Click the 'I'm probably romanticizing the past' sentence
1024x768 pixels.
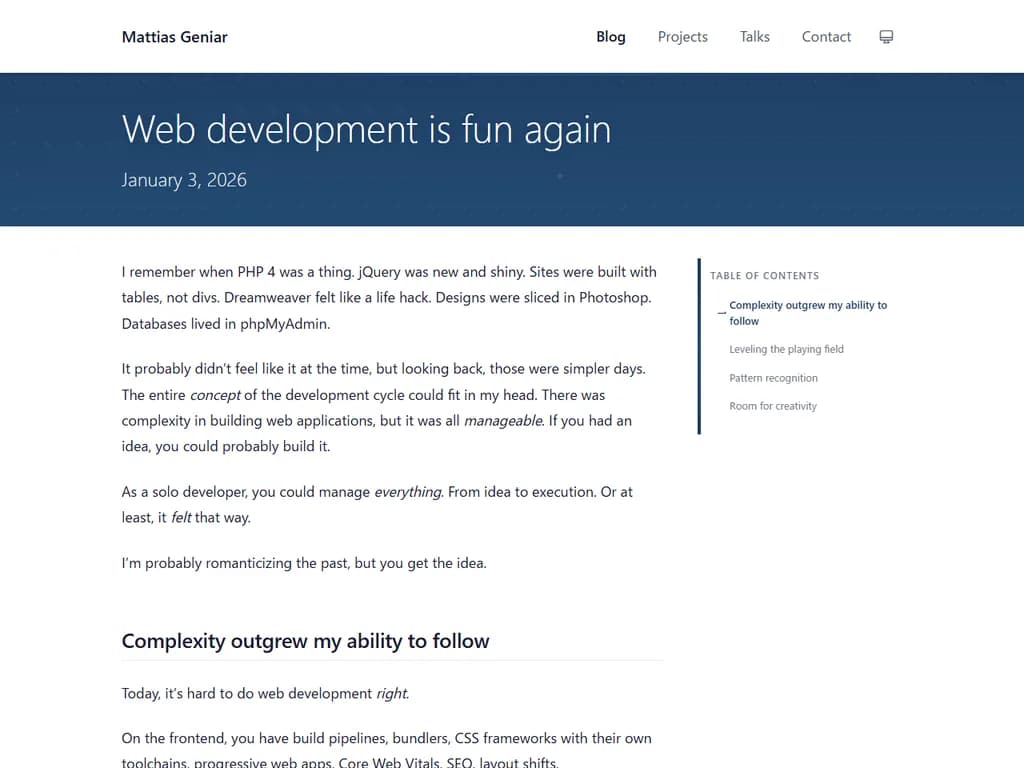[x=303, y=563]
